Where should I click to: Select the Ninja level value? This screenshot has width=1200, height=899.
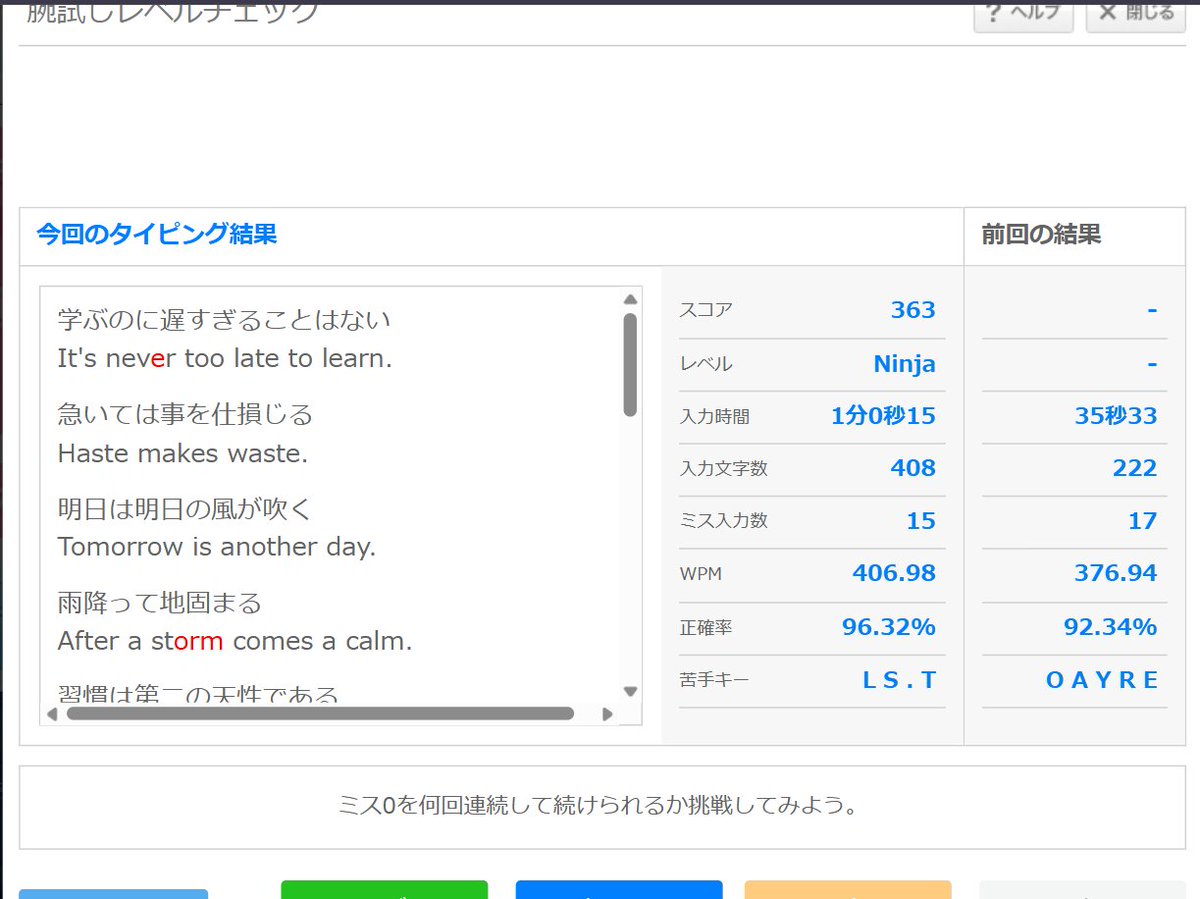[905, 363]
